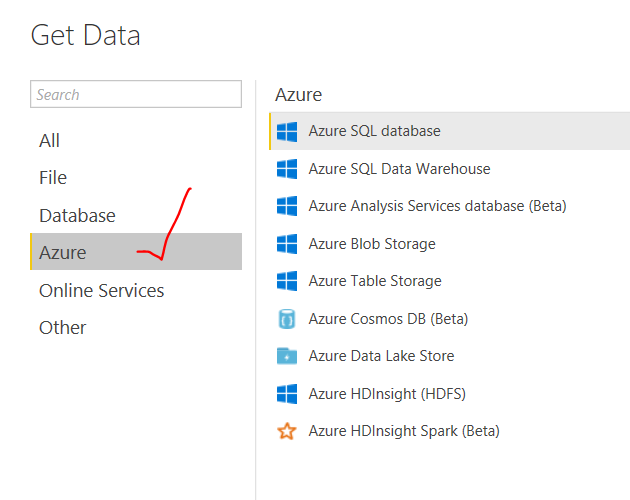630x500 pixels.
Task: Click the Azure Data Lake Store folder icon
Action: coord(287,356)
